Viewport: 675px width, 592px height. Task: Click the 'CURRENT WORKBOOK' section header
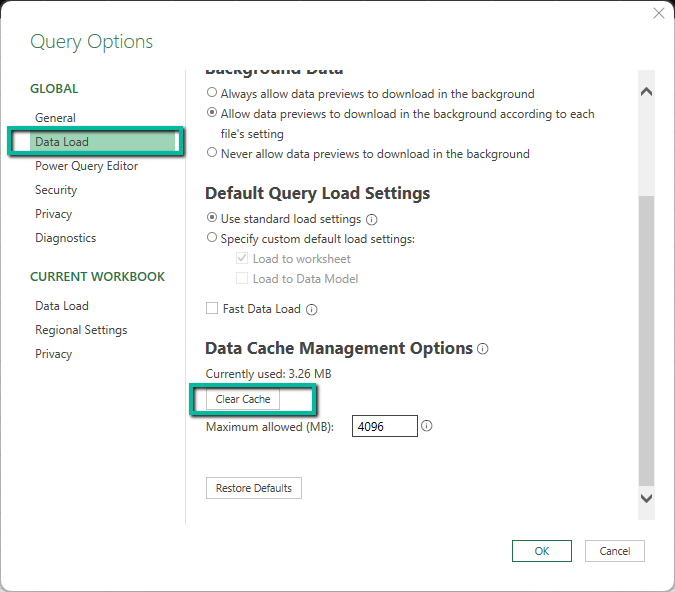click(x=97, y=277)
